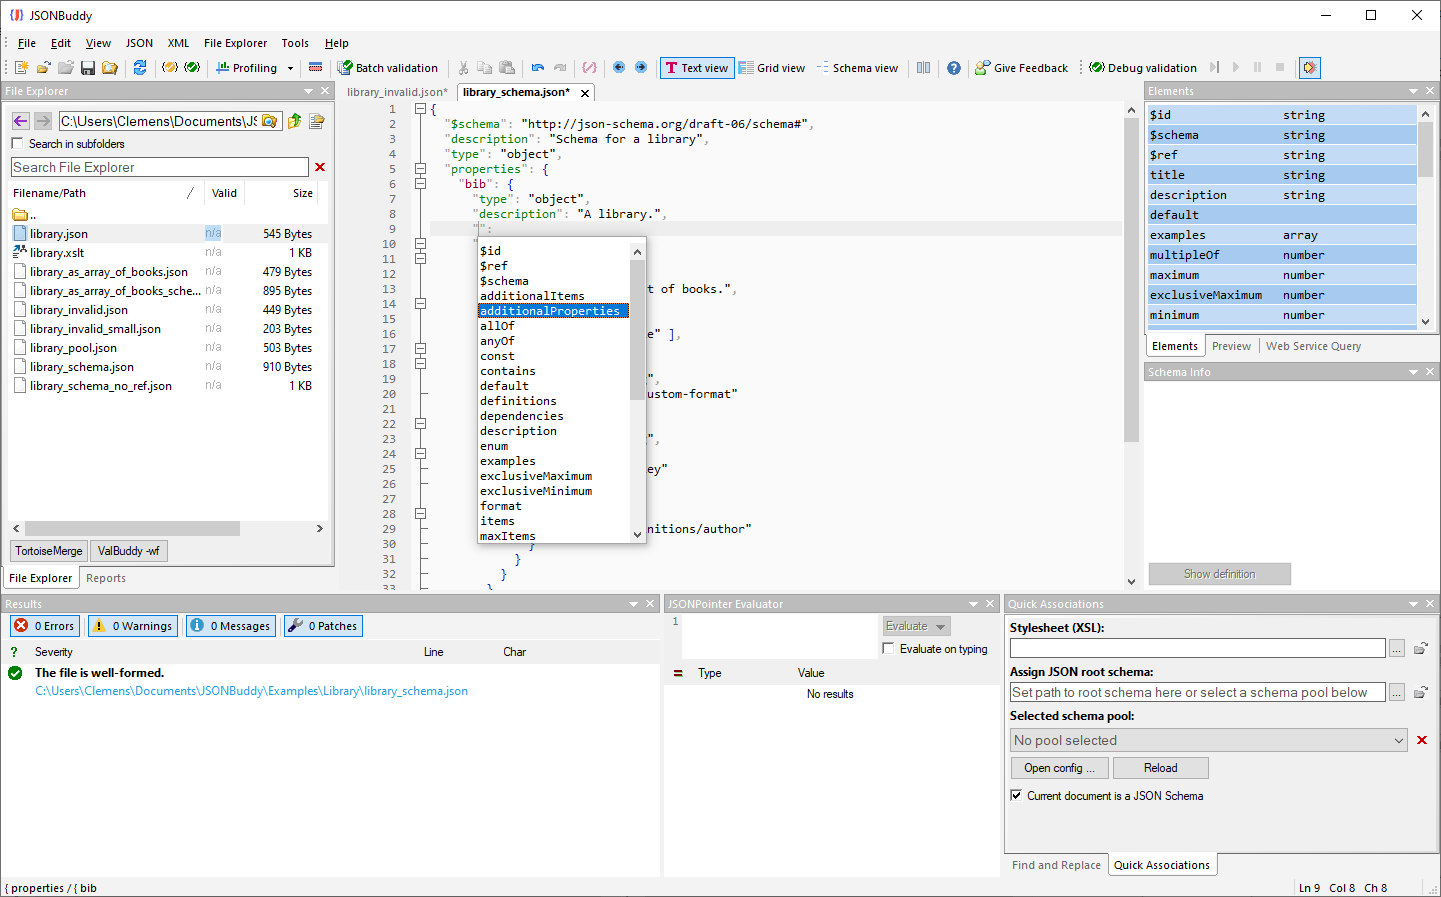Clear selected schema pool with red X

click(1422, 740)
